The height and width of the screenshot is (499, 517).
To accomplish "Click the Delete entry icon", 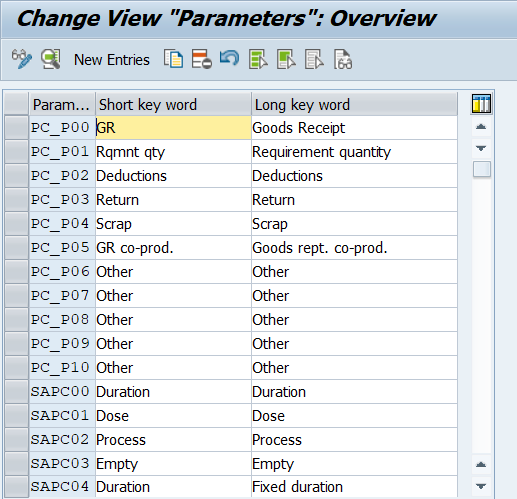I will (x=202, y=59).
